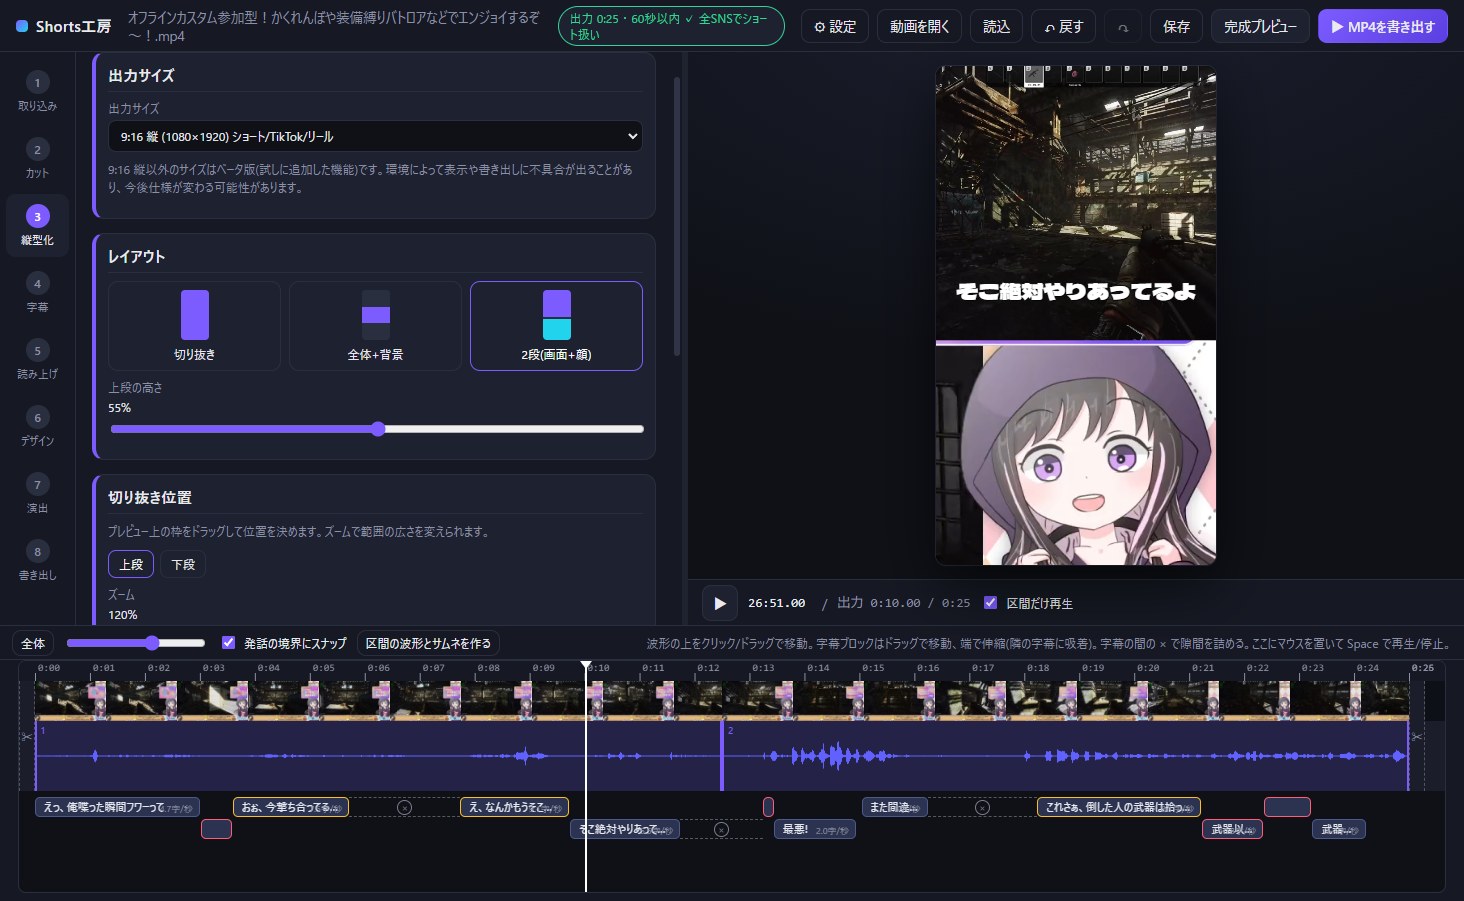This screenshot has height=901, width=1464.
Task: Play the preview video
Action: click(719, 603)
